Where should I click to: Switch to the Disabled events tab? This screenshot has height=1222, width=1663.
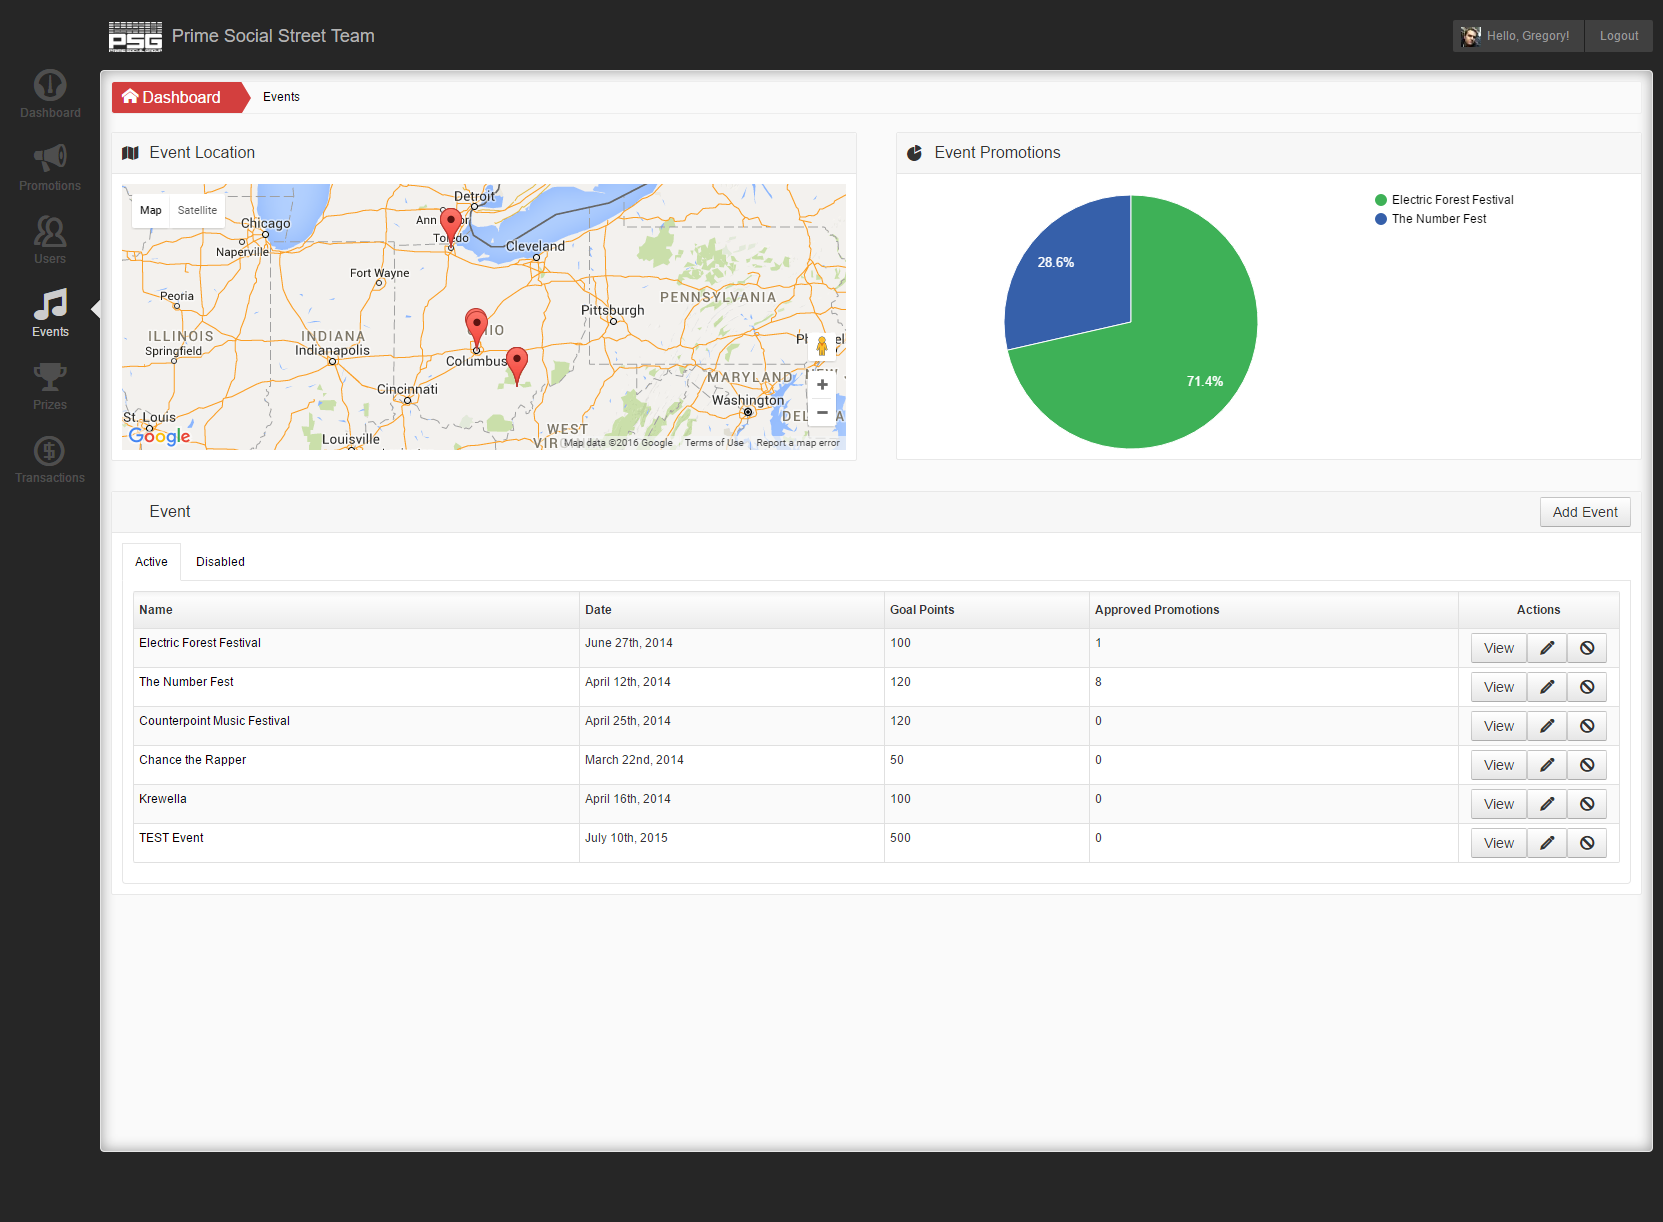pyautogui.click(x=220, y=562)
